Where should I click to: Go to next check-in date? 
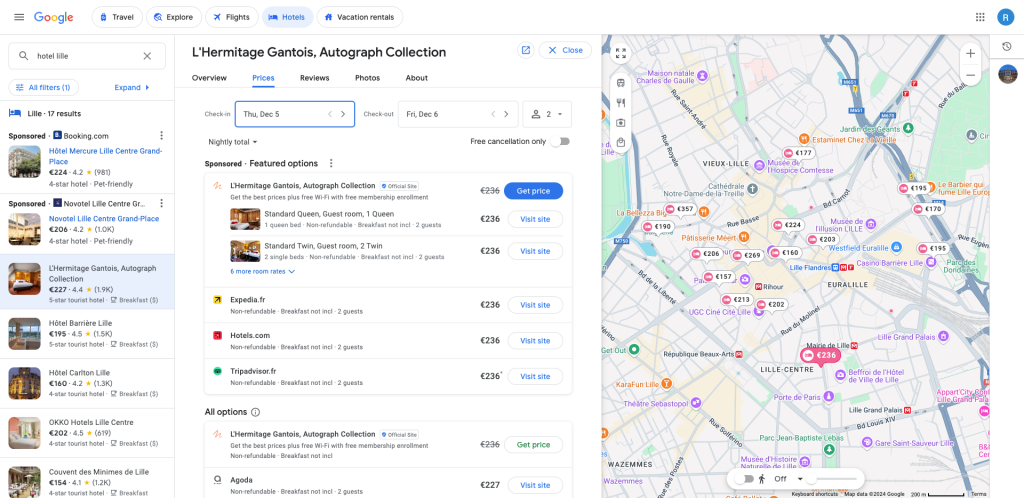click(x=343, y=114)
